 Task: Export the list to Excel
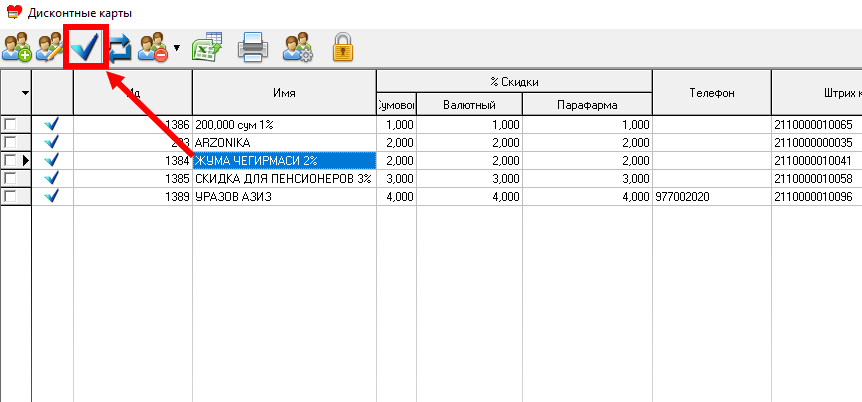[207, 47]
